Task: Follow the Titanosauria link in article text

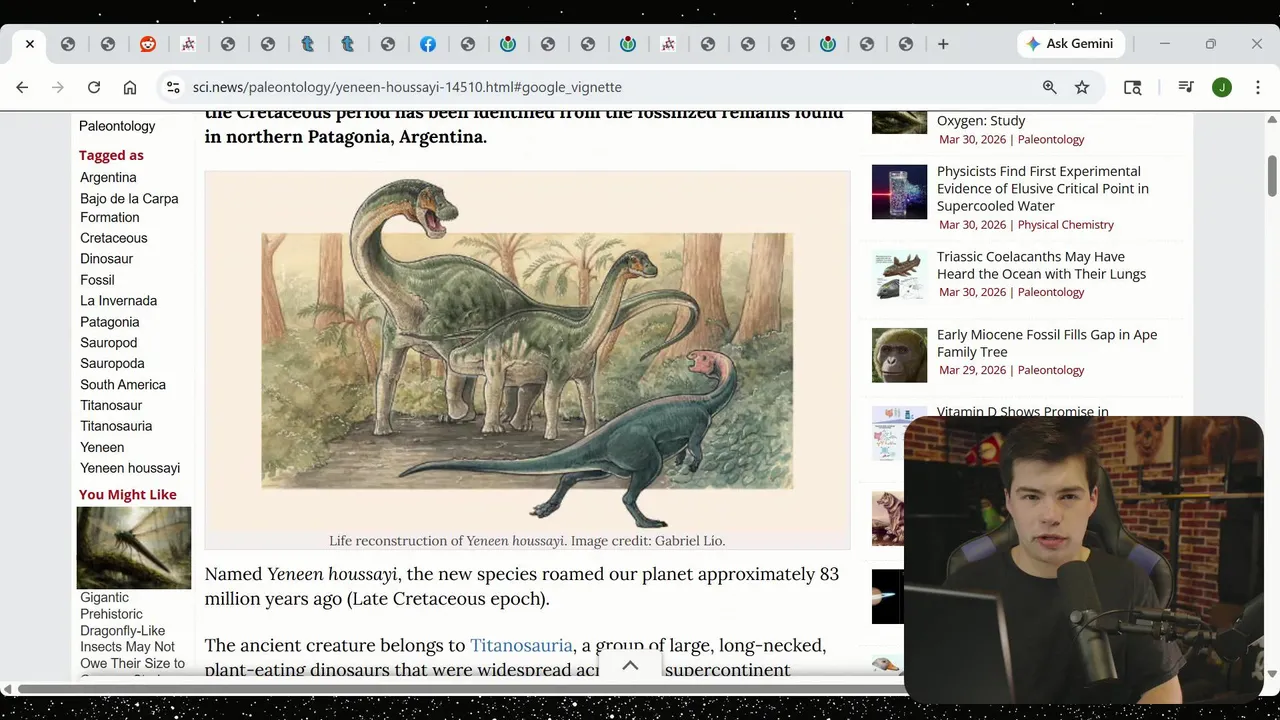Action: coord(521,646)
